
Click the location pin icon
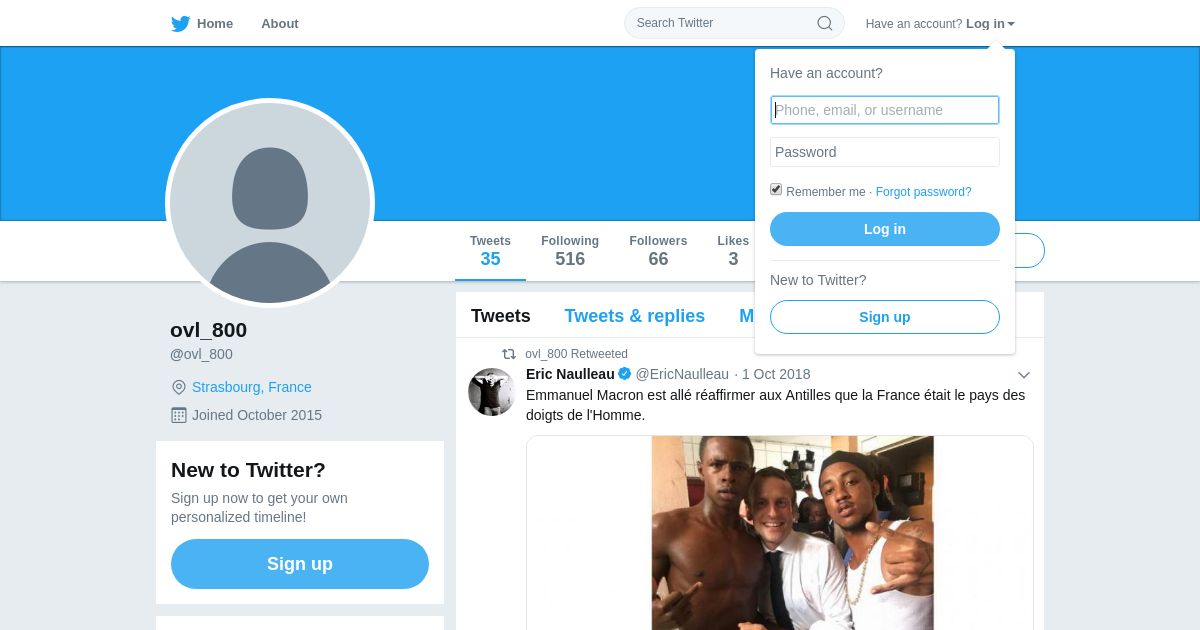coord(179,387)
